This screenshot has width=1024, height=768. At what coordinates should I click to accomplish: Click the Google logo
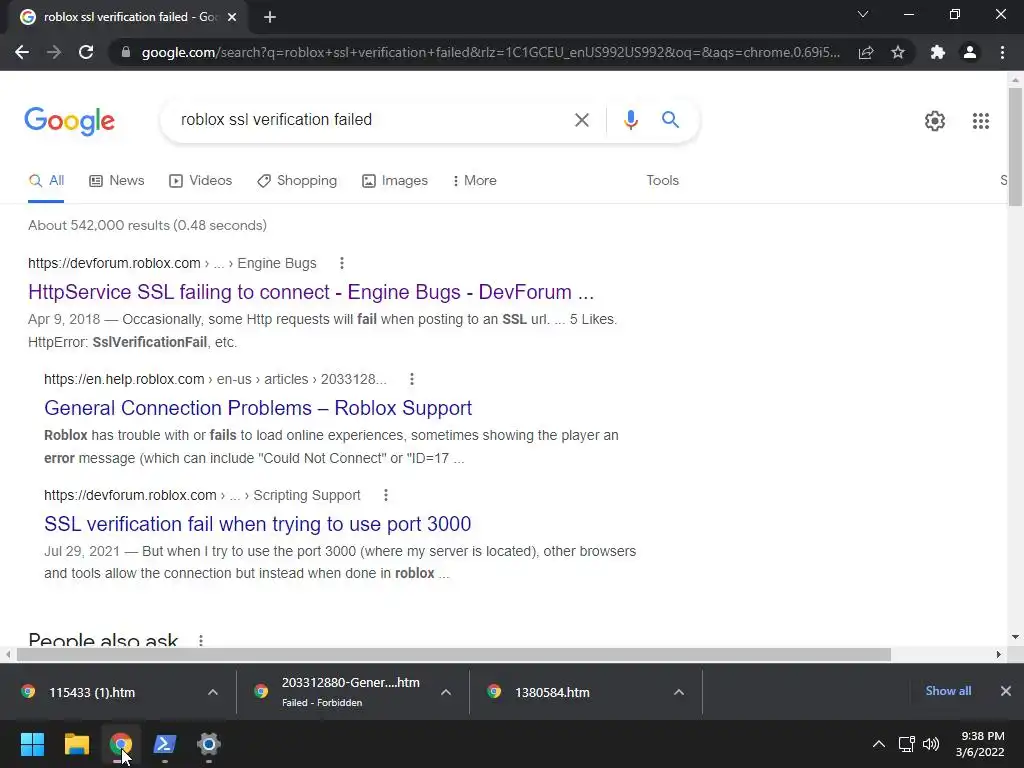tap(70, 121)
